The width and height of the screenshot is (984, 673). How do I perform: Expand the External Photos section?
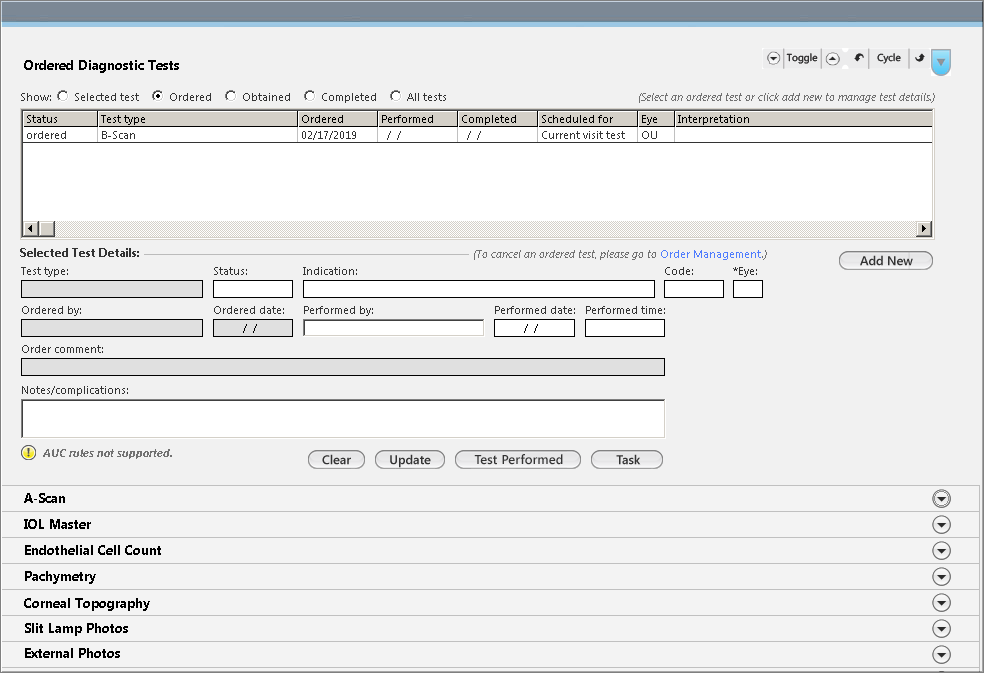coord(941,654)
